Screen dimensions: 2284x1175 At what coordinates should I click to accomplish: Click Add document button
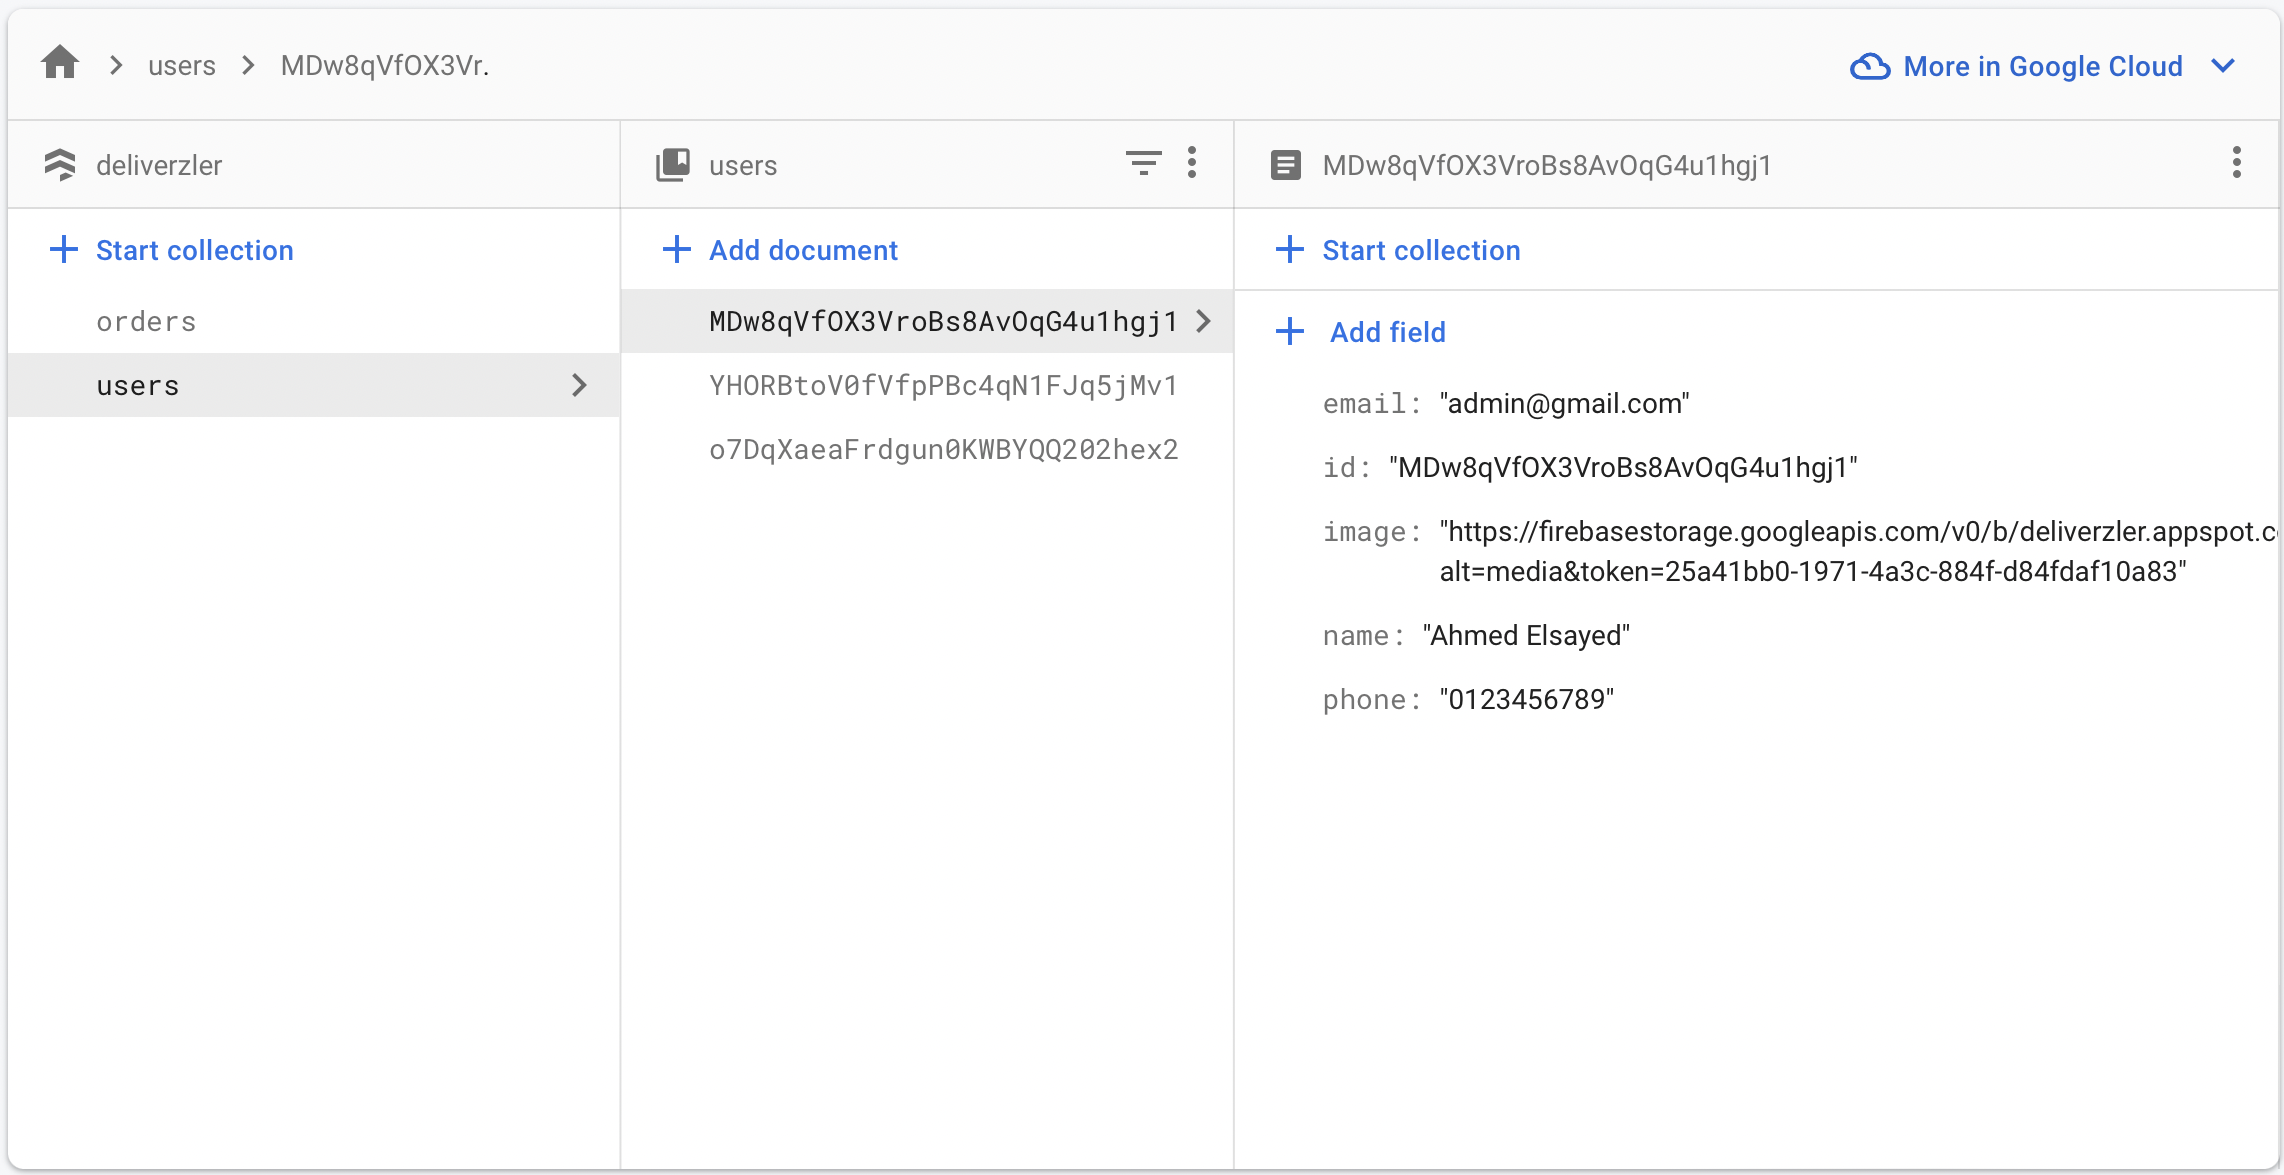pos(781,250)
